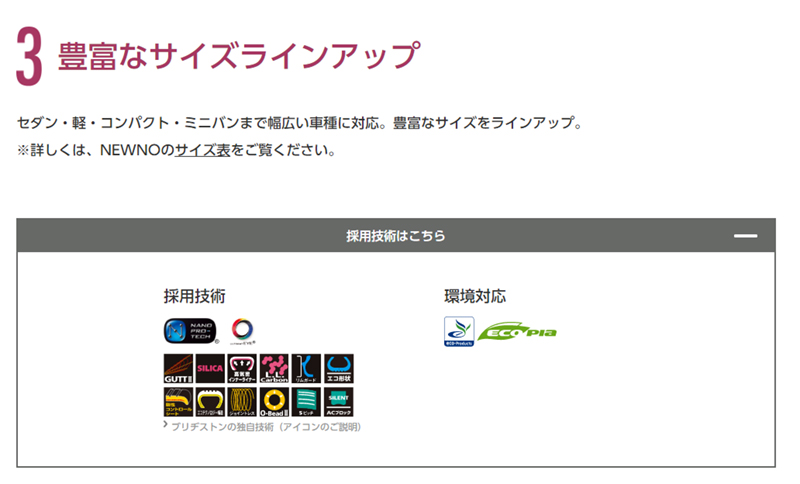Click the 環境対応 subheading
This screenshot has width=800, height=484.
[x=475, y=296]
